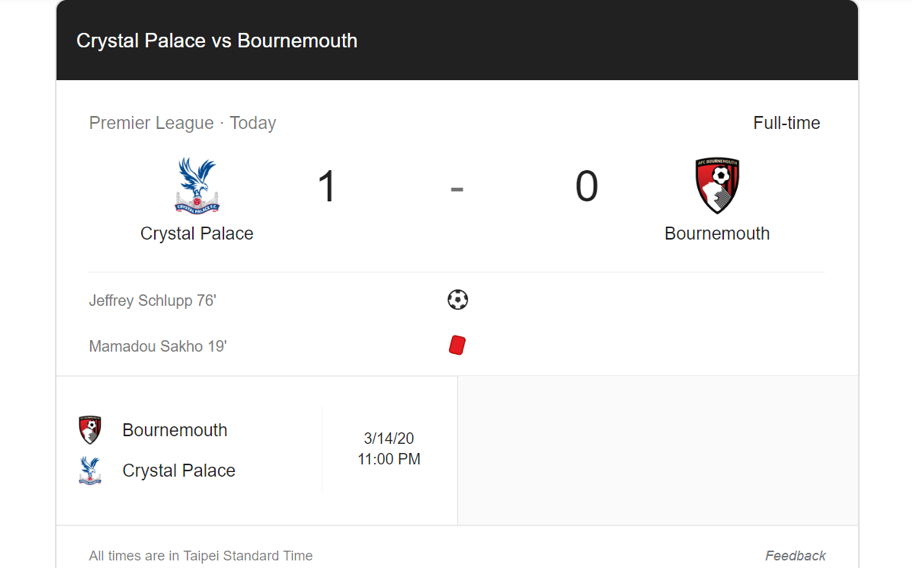The height and width of the screenshot is (568, 912).
Task: Click the red card icon
Action: [457, 345]
